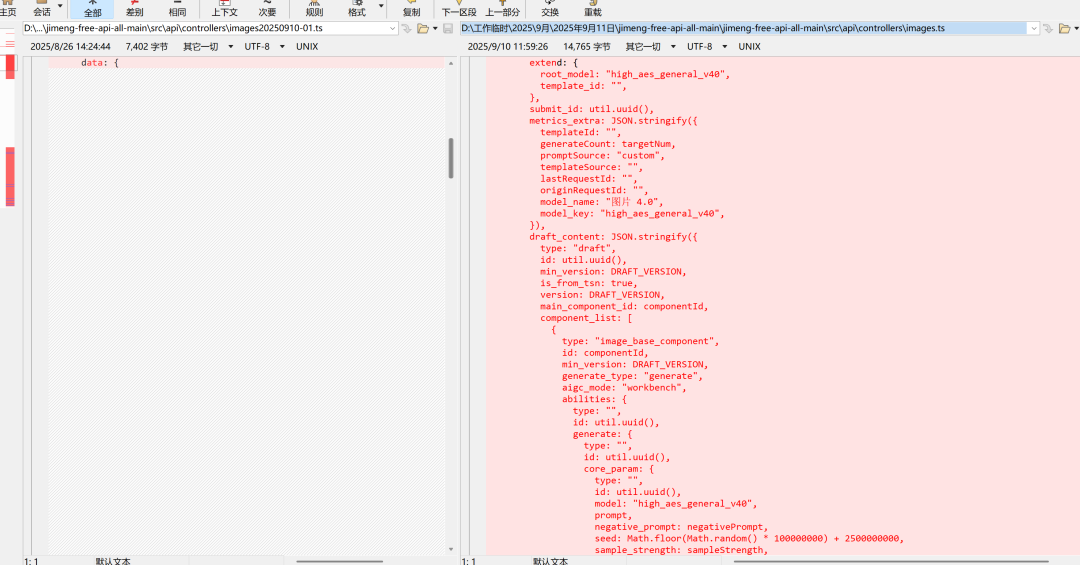Click 复制 (Copy) in the toolbar
This screenshot has width=1080, height=565.
(411, 10)
